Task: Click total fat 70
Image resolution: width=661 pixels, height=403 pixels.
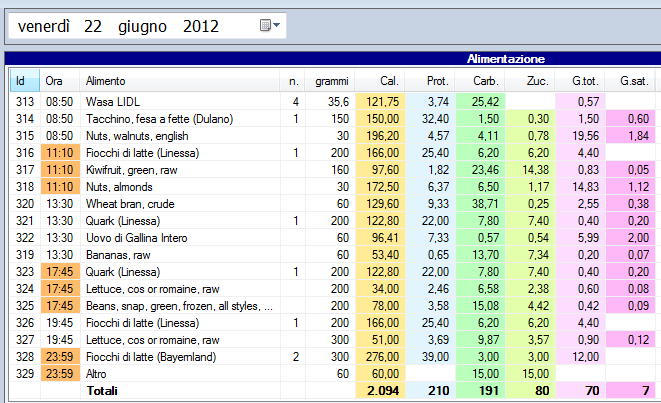Action: 580,391
